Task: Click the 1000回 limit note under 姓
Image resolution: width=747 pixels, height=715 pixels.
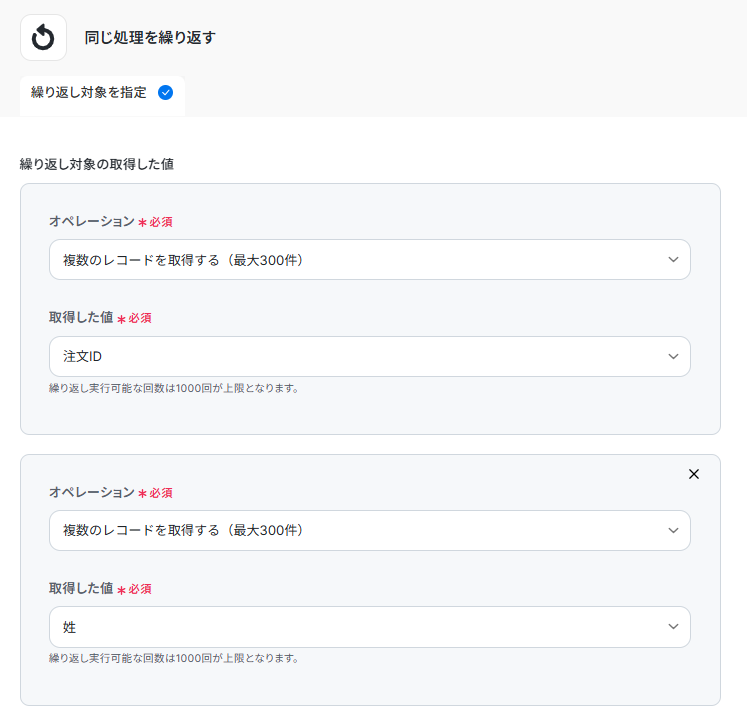Action: click(174, 658)
